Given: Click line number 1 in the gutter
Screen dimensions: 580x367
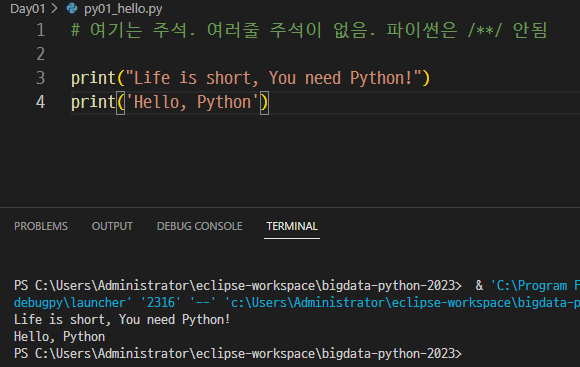Looking at the screenshot, I should click(41, 30).
